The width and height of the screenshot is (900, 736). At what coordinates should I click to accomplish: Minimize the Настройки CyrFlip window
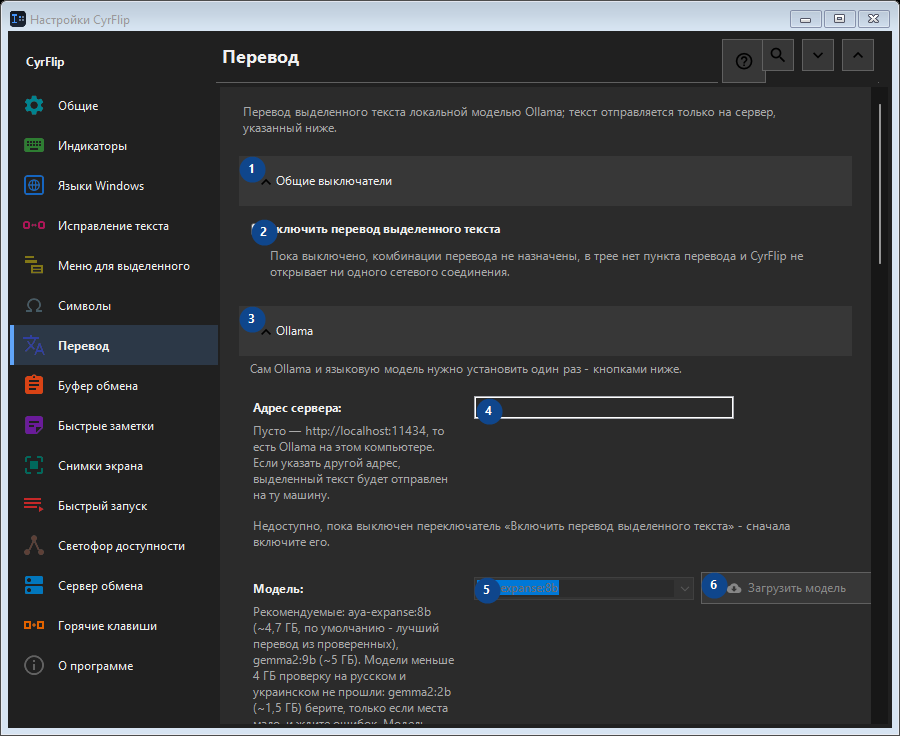click(x=805, y=19)
